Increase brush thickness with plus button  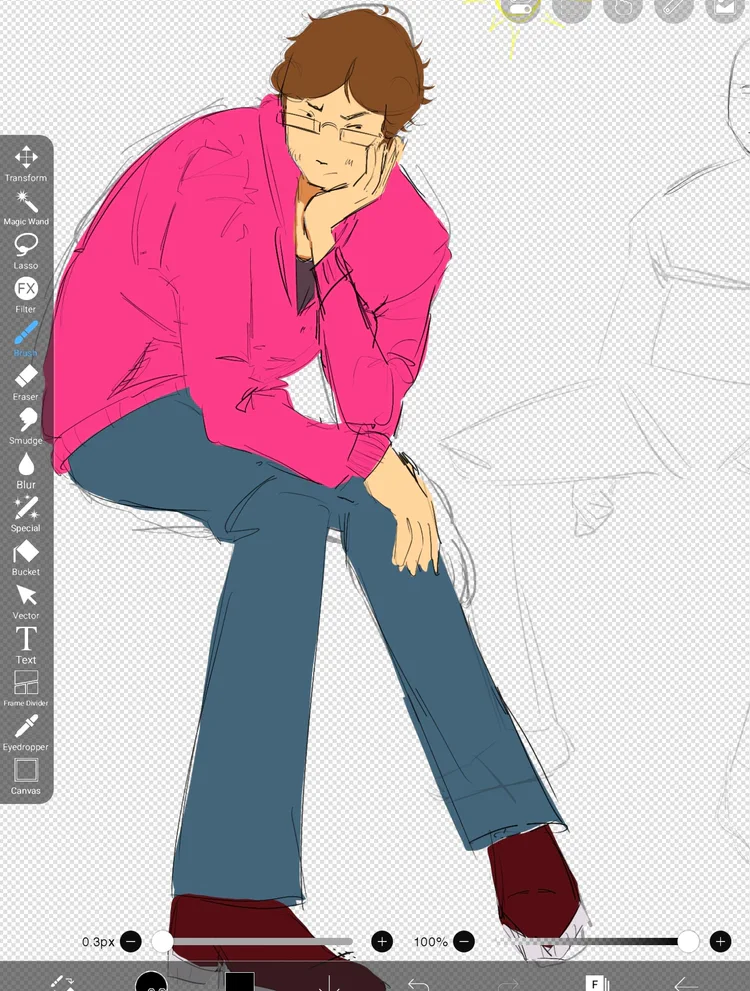pos(382,942)
